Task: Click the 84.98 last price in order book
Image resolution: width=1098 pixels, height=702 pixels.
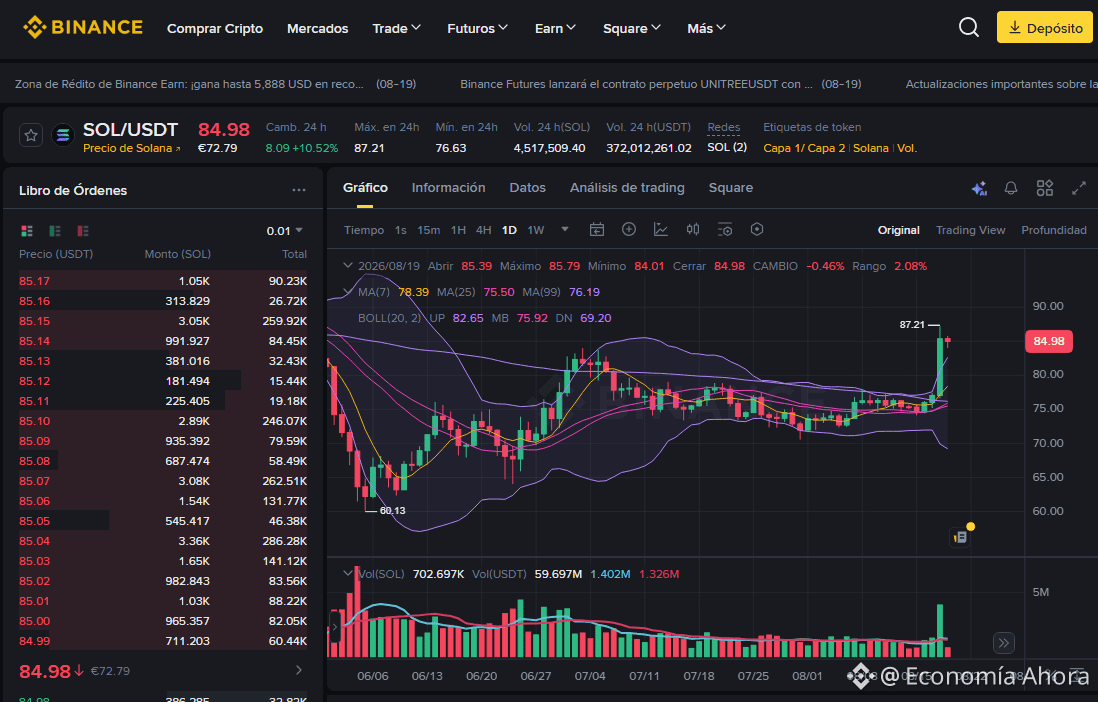Action: (x=44, y=671)
